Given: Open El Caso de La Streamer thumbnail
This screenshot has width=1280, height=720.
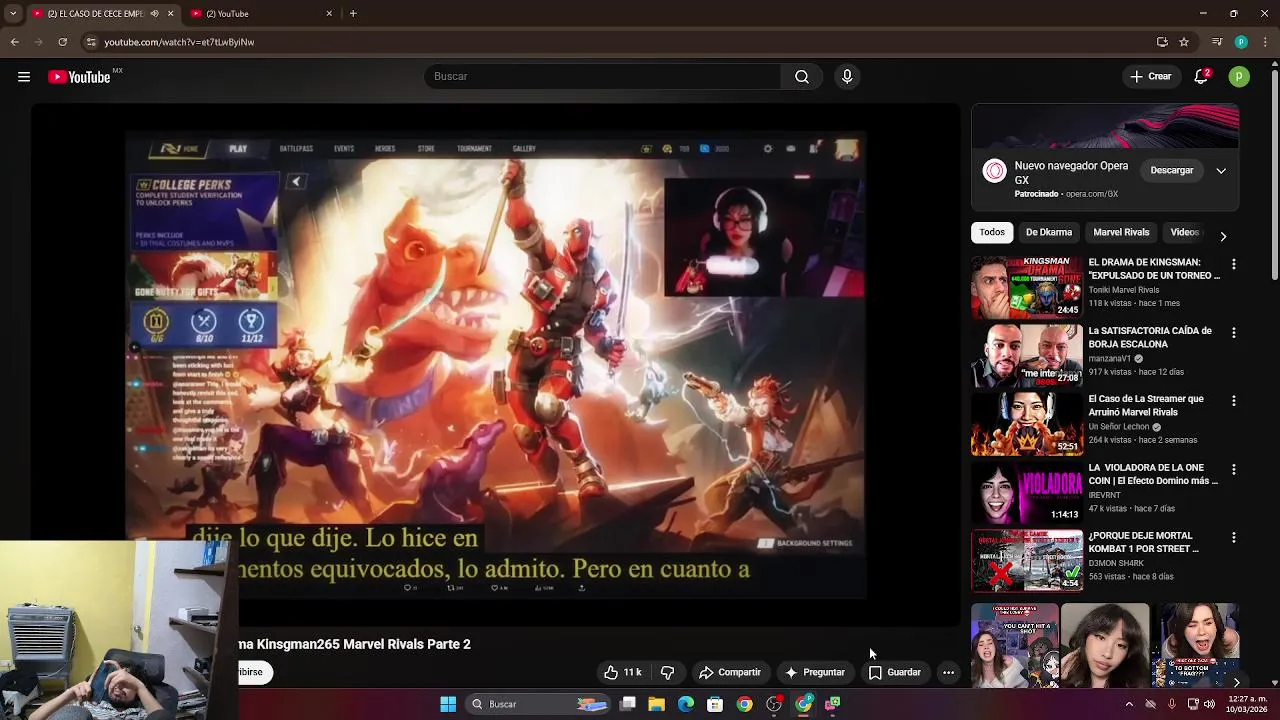Looking at the screenshot, I should [x=1027, y=424].
